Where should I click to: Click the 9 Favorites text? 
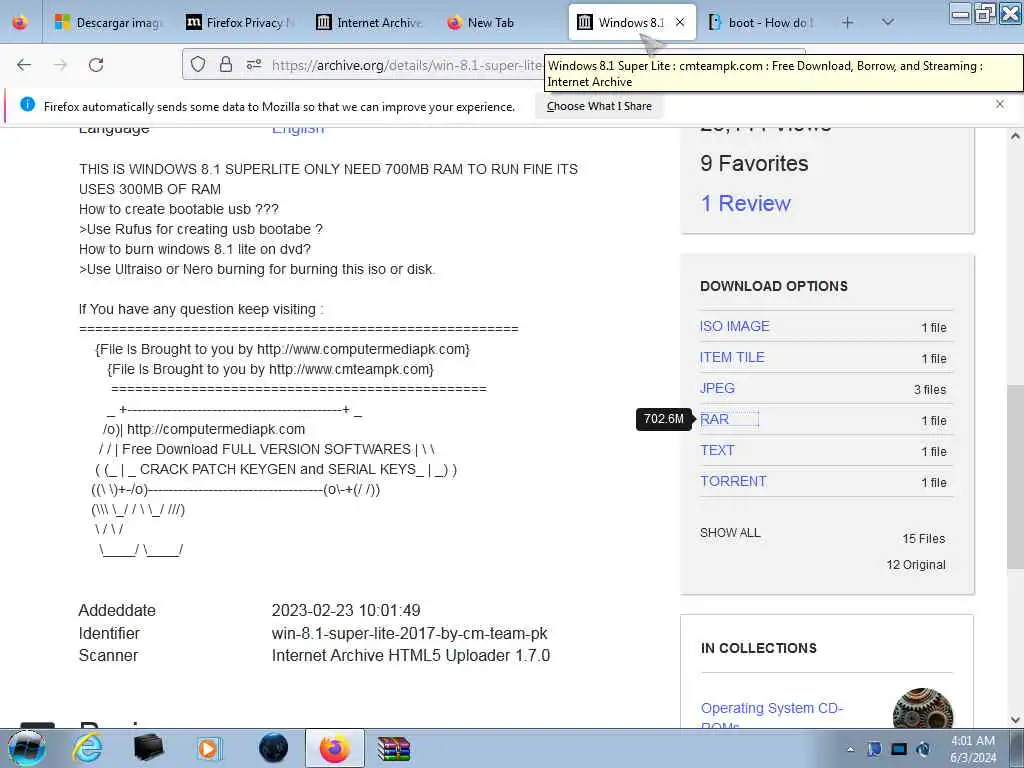point(754,163)
